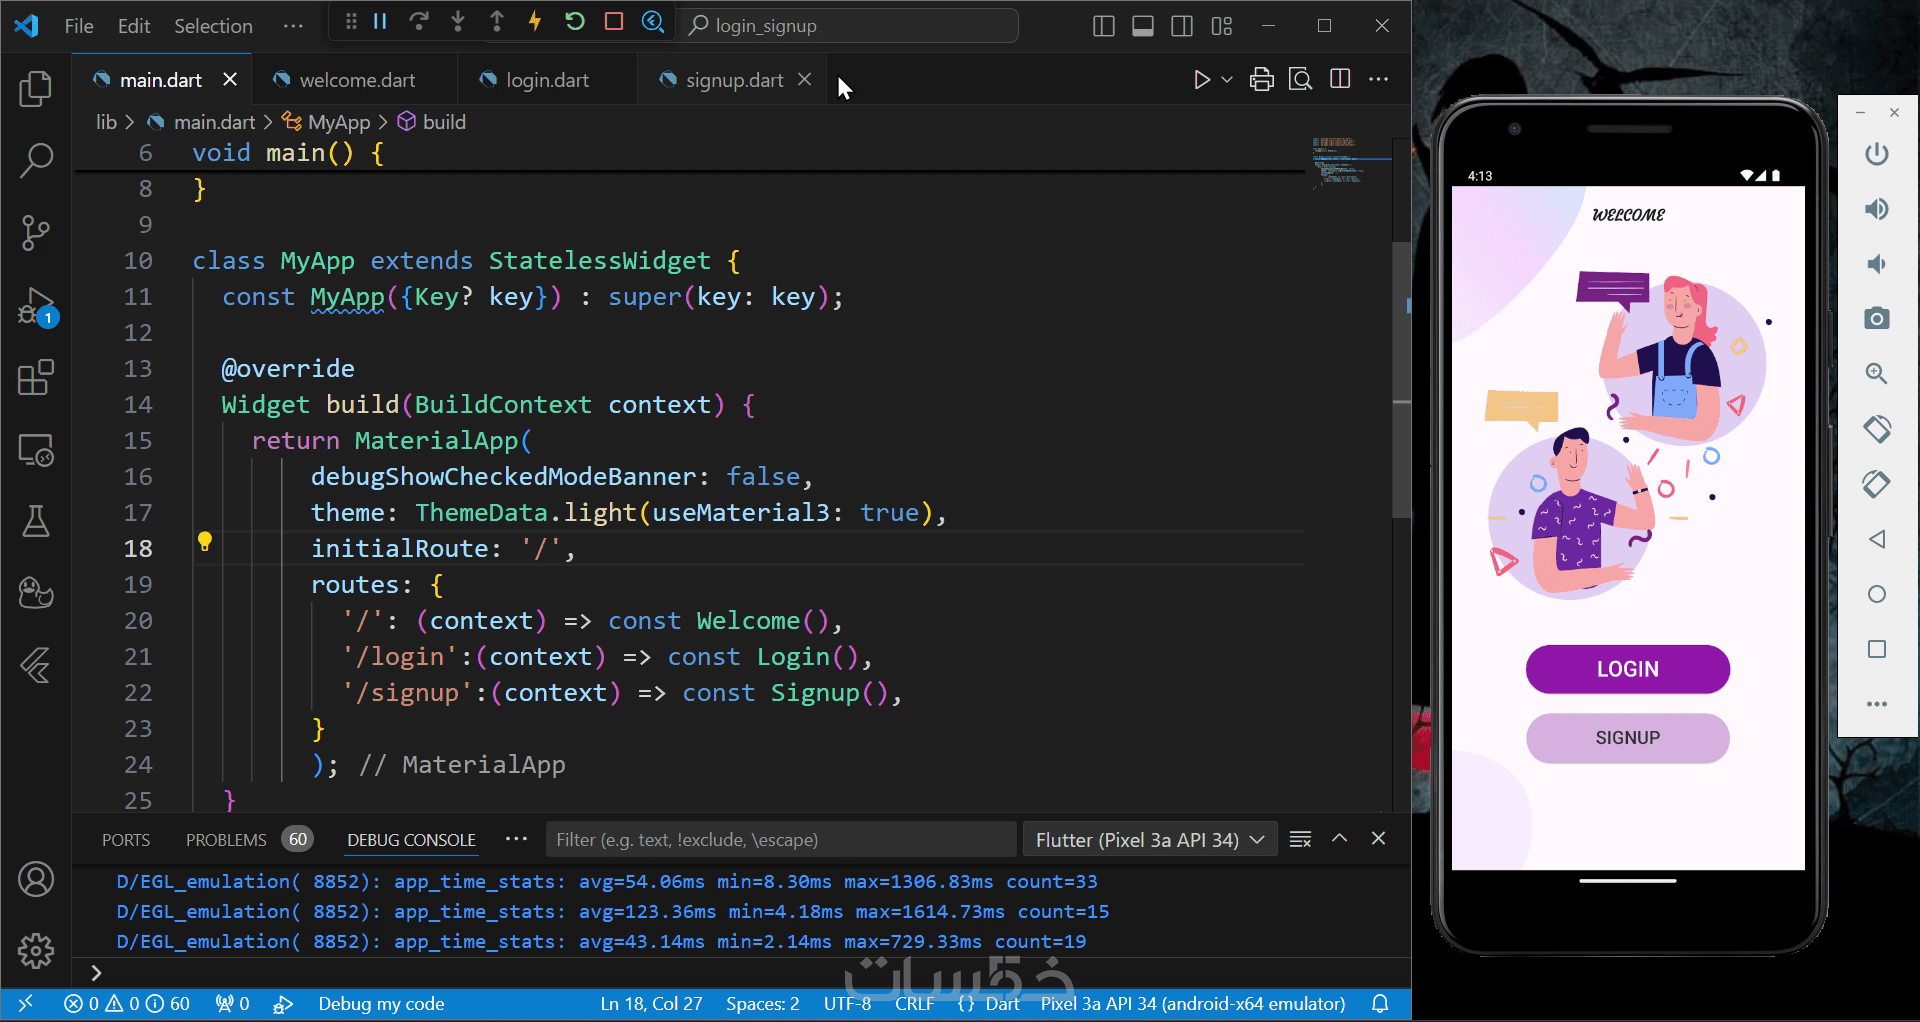Restart the debug session
Image resolution: width=1920 pixels, height=1022 pixels.
[574, 22]
